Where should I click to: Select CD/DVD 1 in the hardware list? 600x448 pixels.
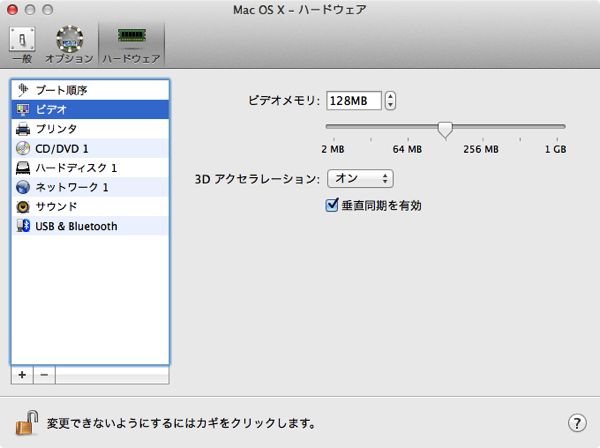tap(90, 148)
